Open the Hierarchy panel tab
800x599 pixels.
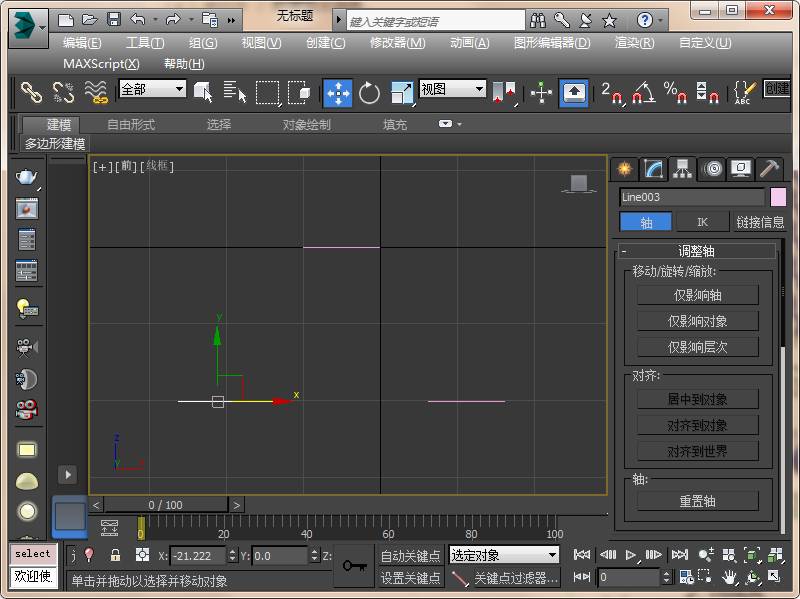(x=682, y=169)
